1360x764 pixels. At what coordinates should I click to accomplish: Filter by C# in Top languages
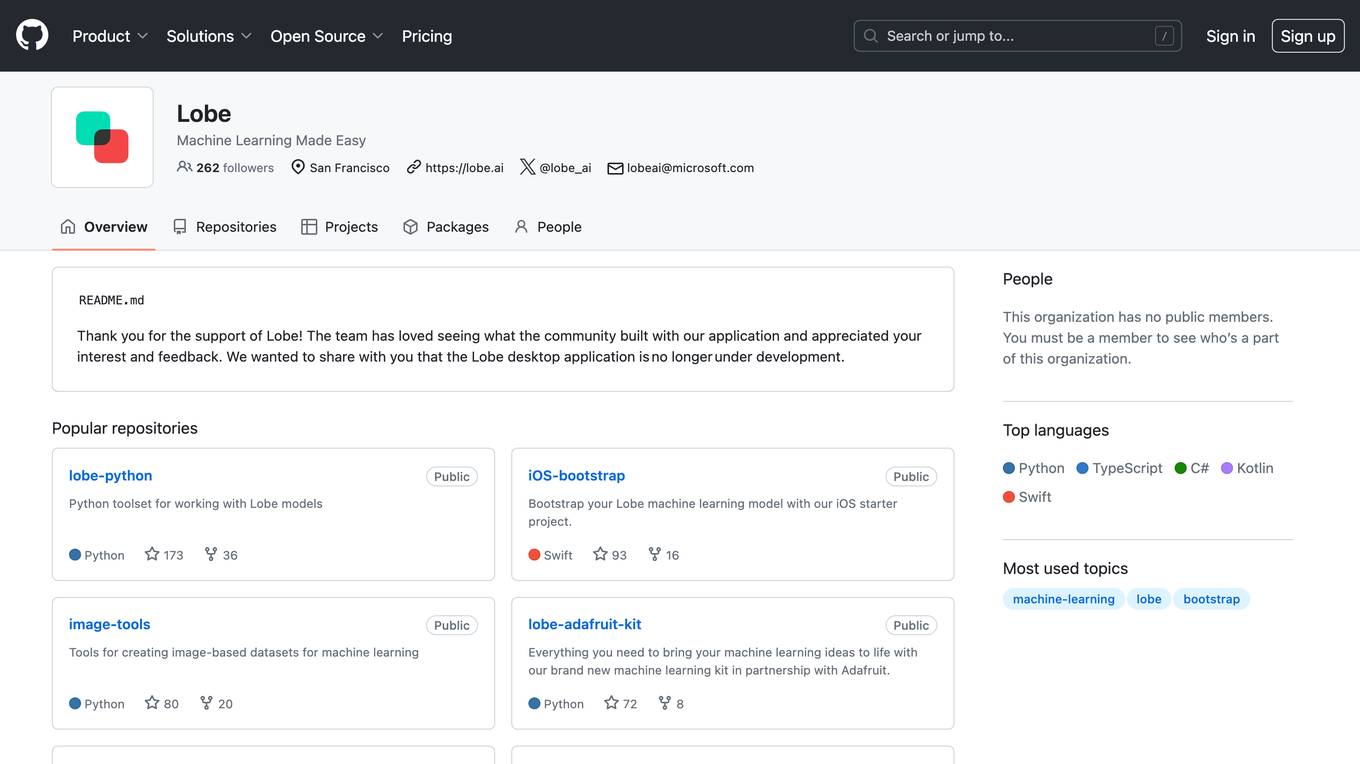coord(1192,468)
